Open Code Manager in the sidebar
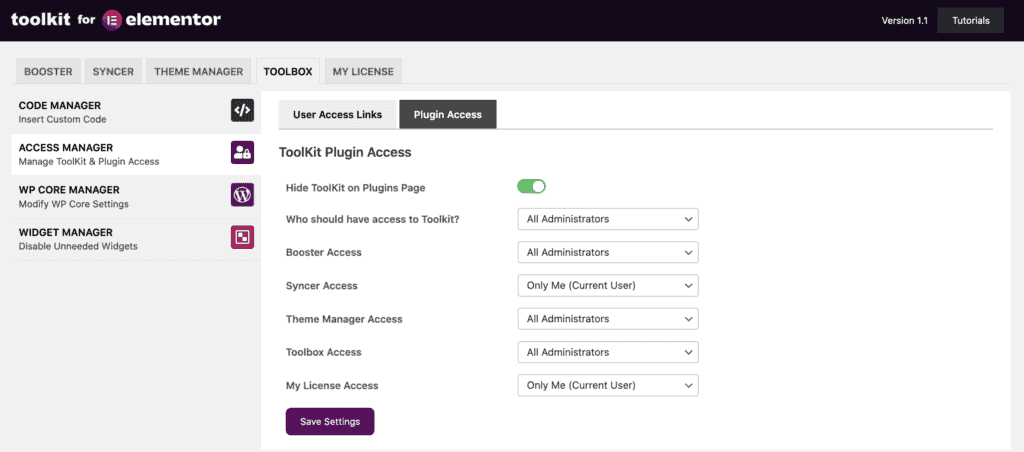The image size is (1024, 452). (x=136, y=112)
